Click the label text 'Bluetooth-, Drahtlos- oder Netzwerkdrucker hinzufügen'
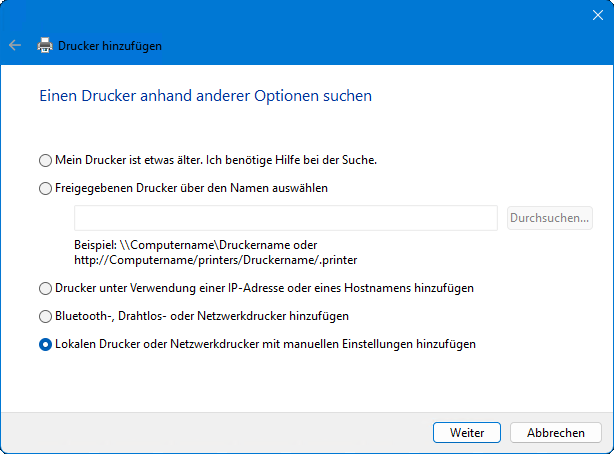This screenshot has height=454, width=614. [201, 316]
